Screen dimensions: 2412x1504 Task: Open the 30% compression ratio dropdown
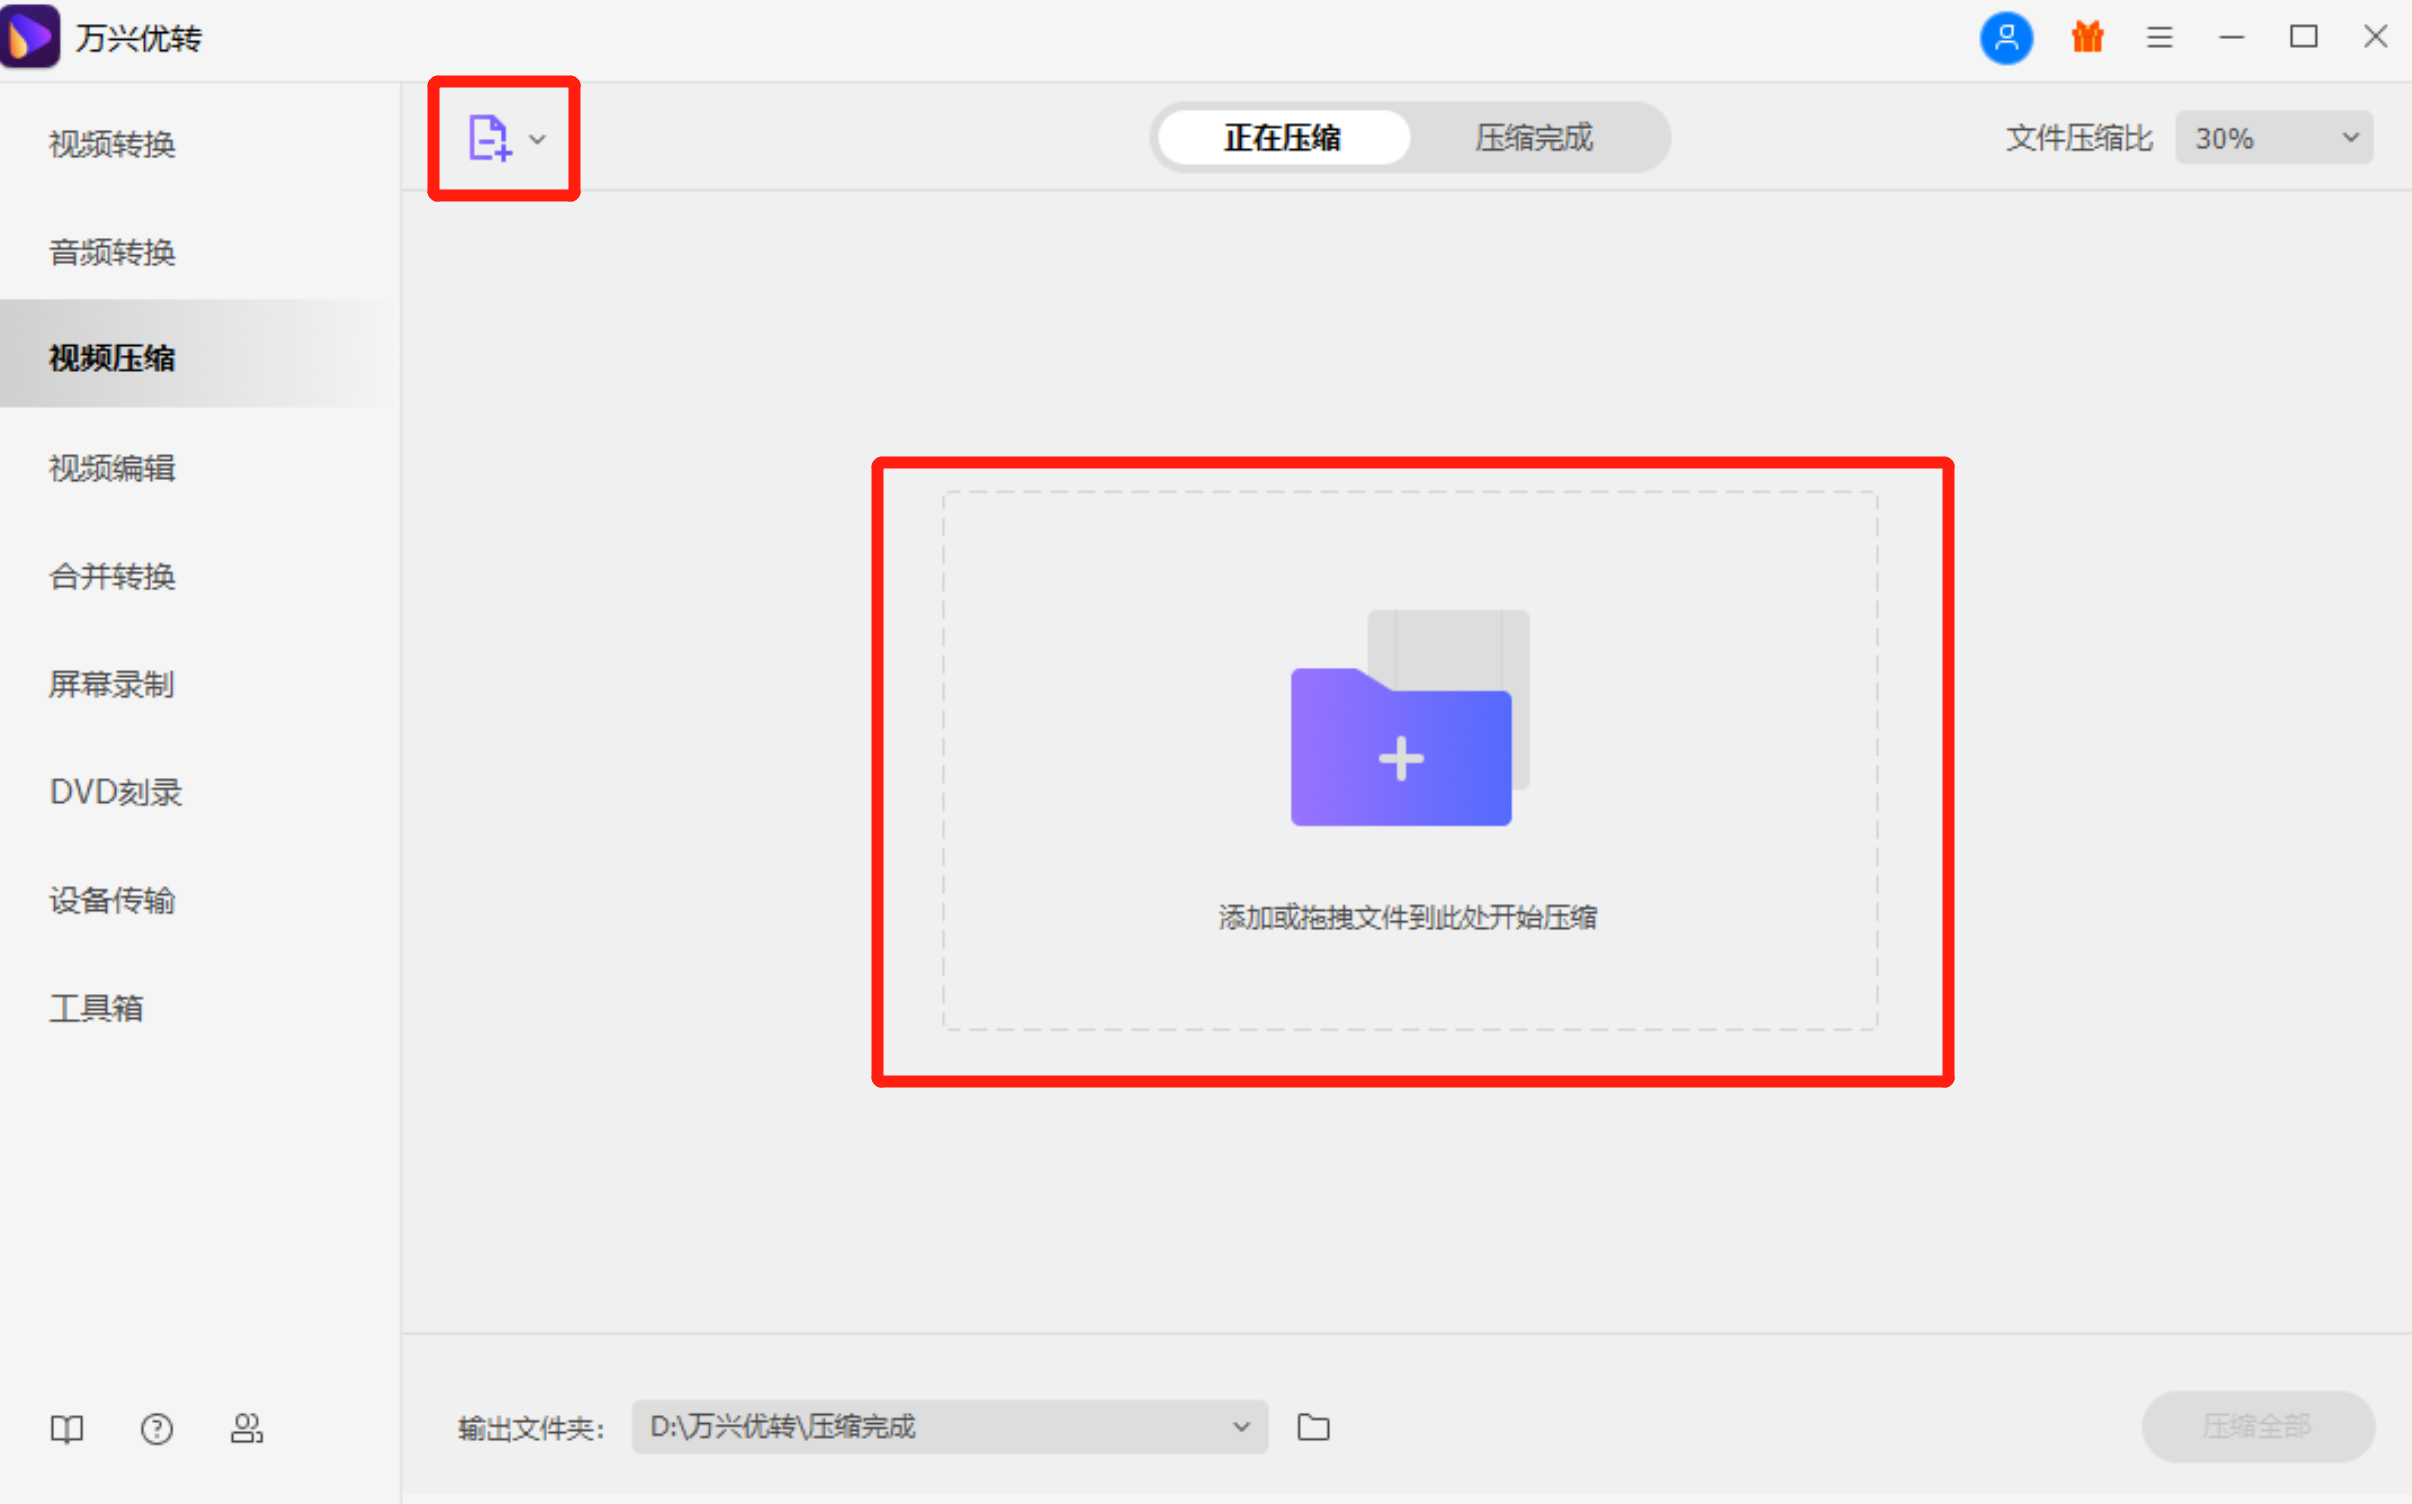(2272, 137)
